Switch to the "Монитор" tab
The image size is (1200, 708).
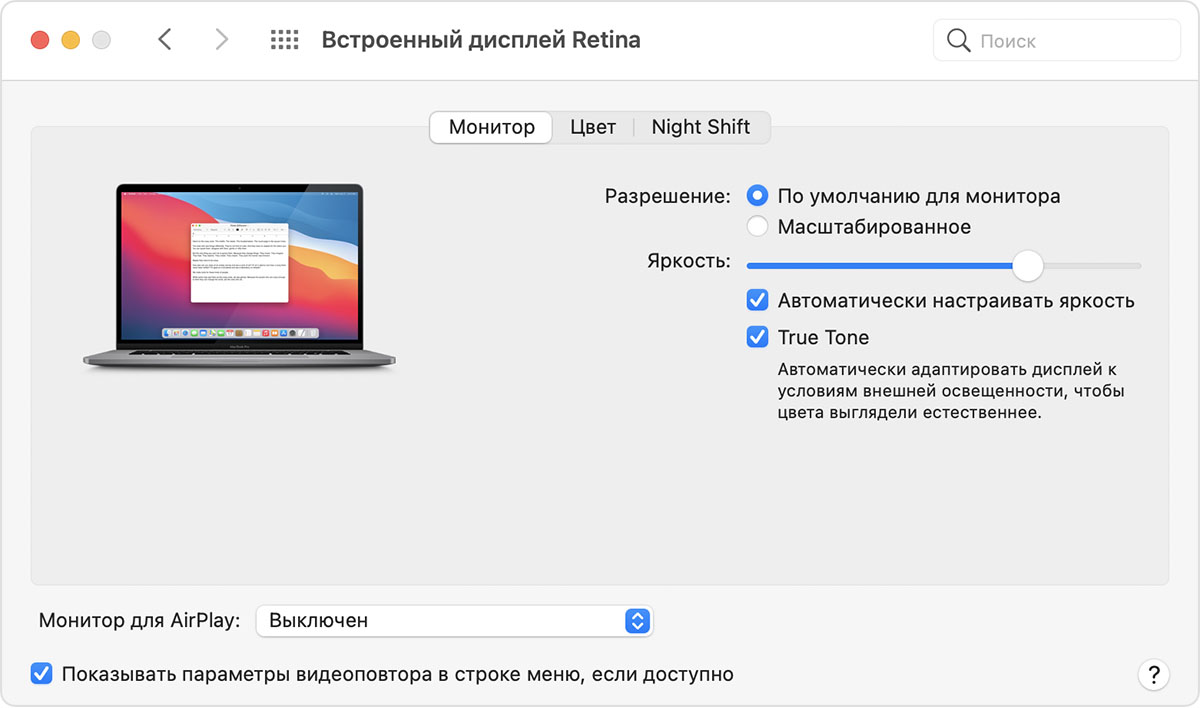491,127
